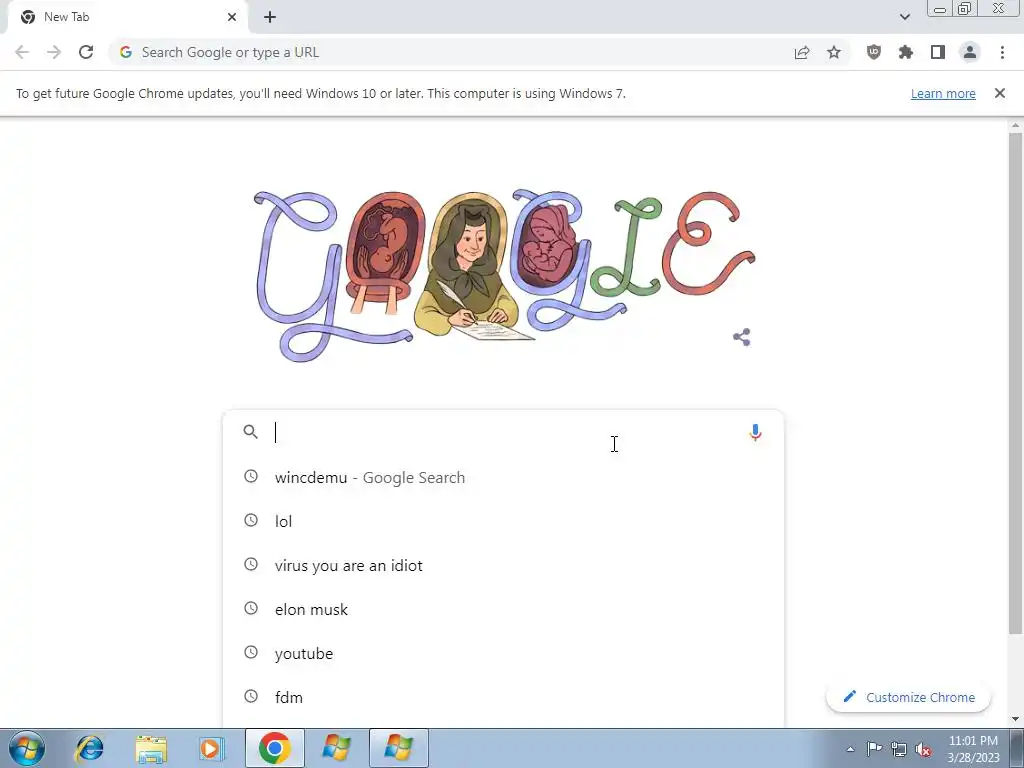Click inside the Google search box
Viewport: 1024px width, 768px height.
506,432
